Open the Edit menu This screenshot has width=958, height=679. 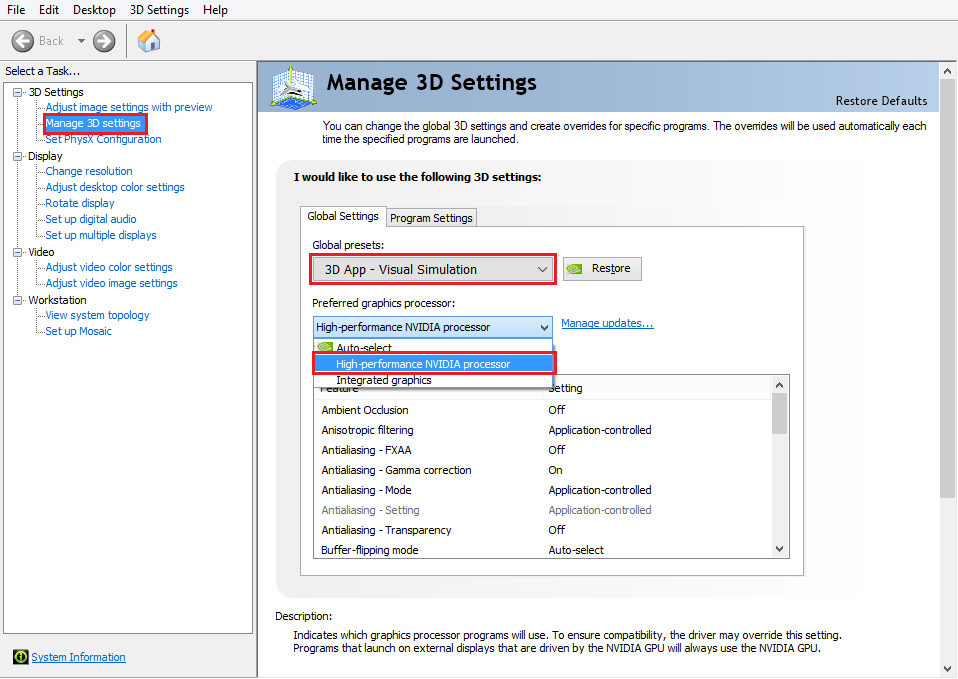[49, 10]
